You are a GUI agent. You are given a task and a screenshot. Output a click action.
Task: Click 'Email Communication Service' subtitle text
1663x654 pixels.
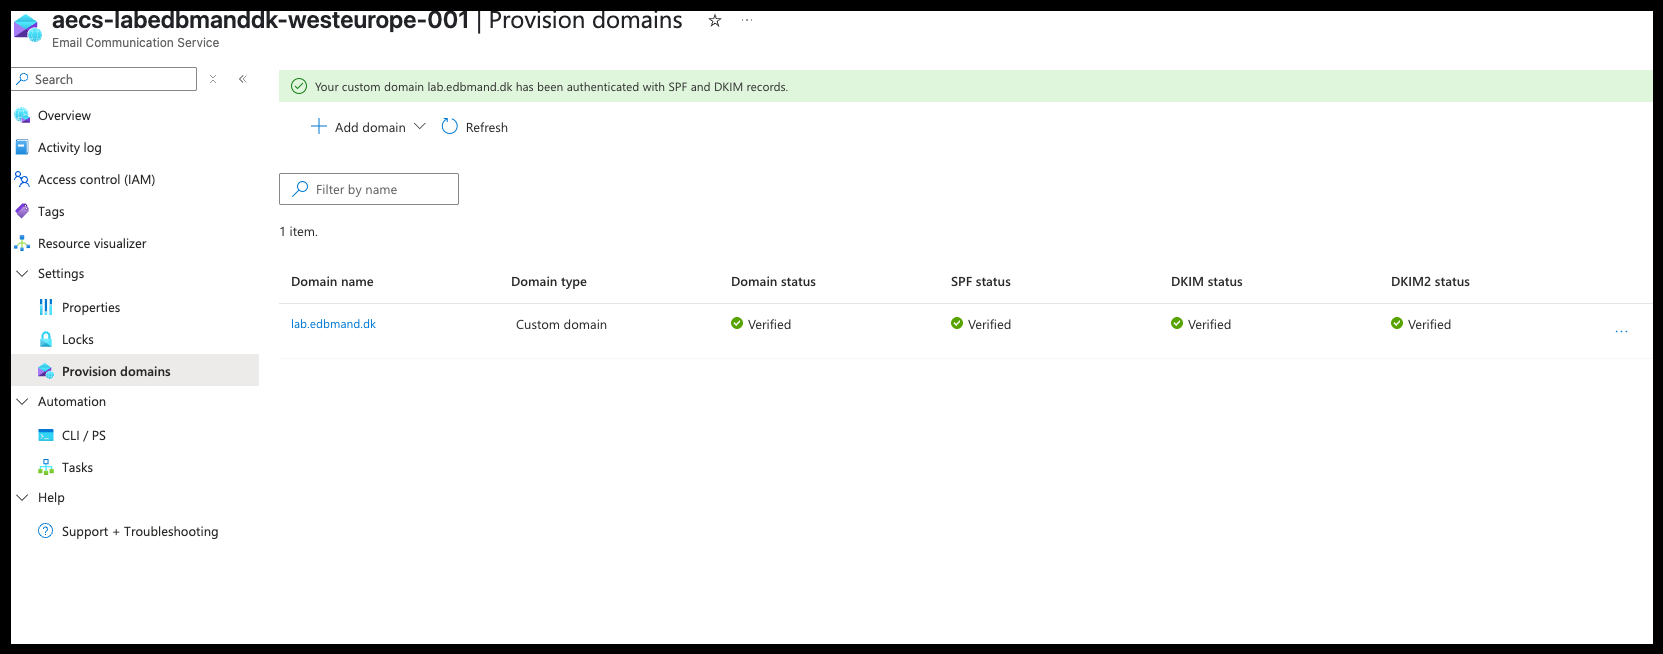135,42
